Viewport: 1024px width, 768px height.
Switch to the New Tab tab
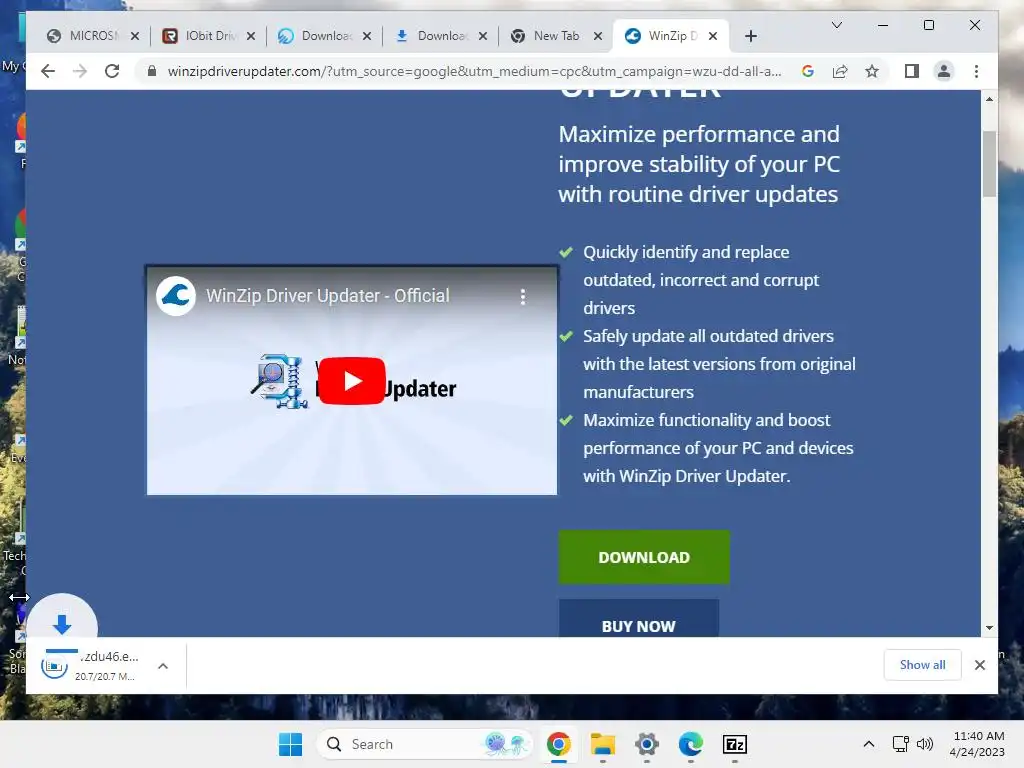tap(554, 36)
